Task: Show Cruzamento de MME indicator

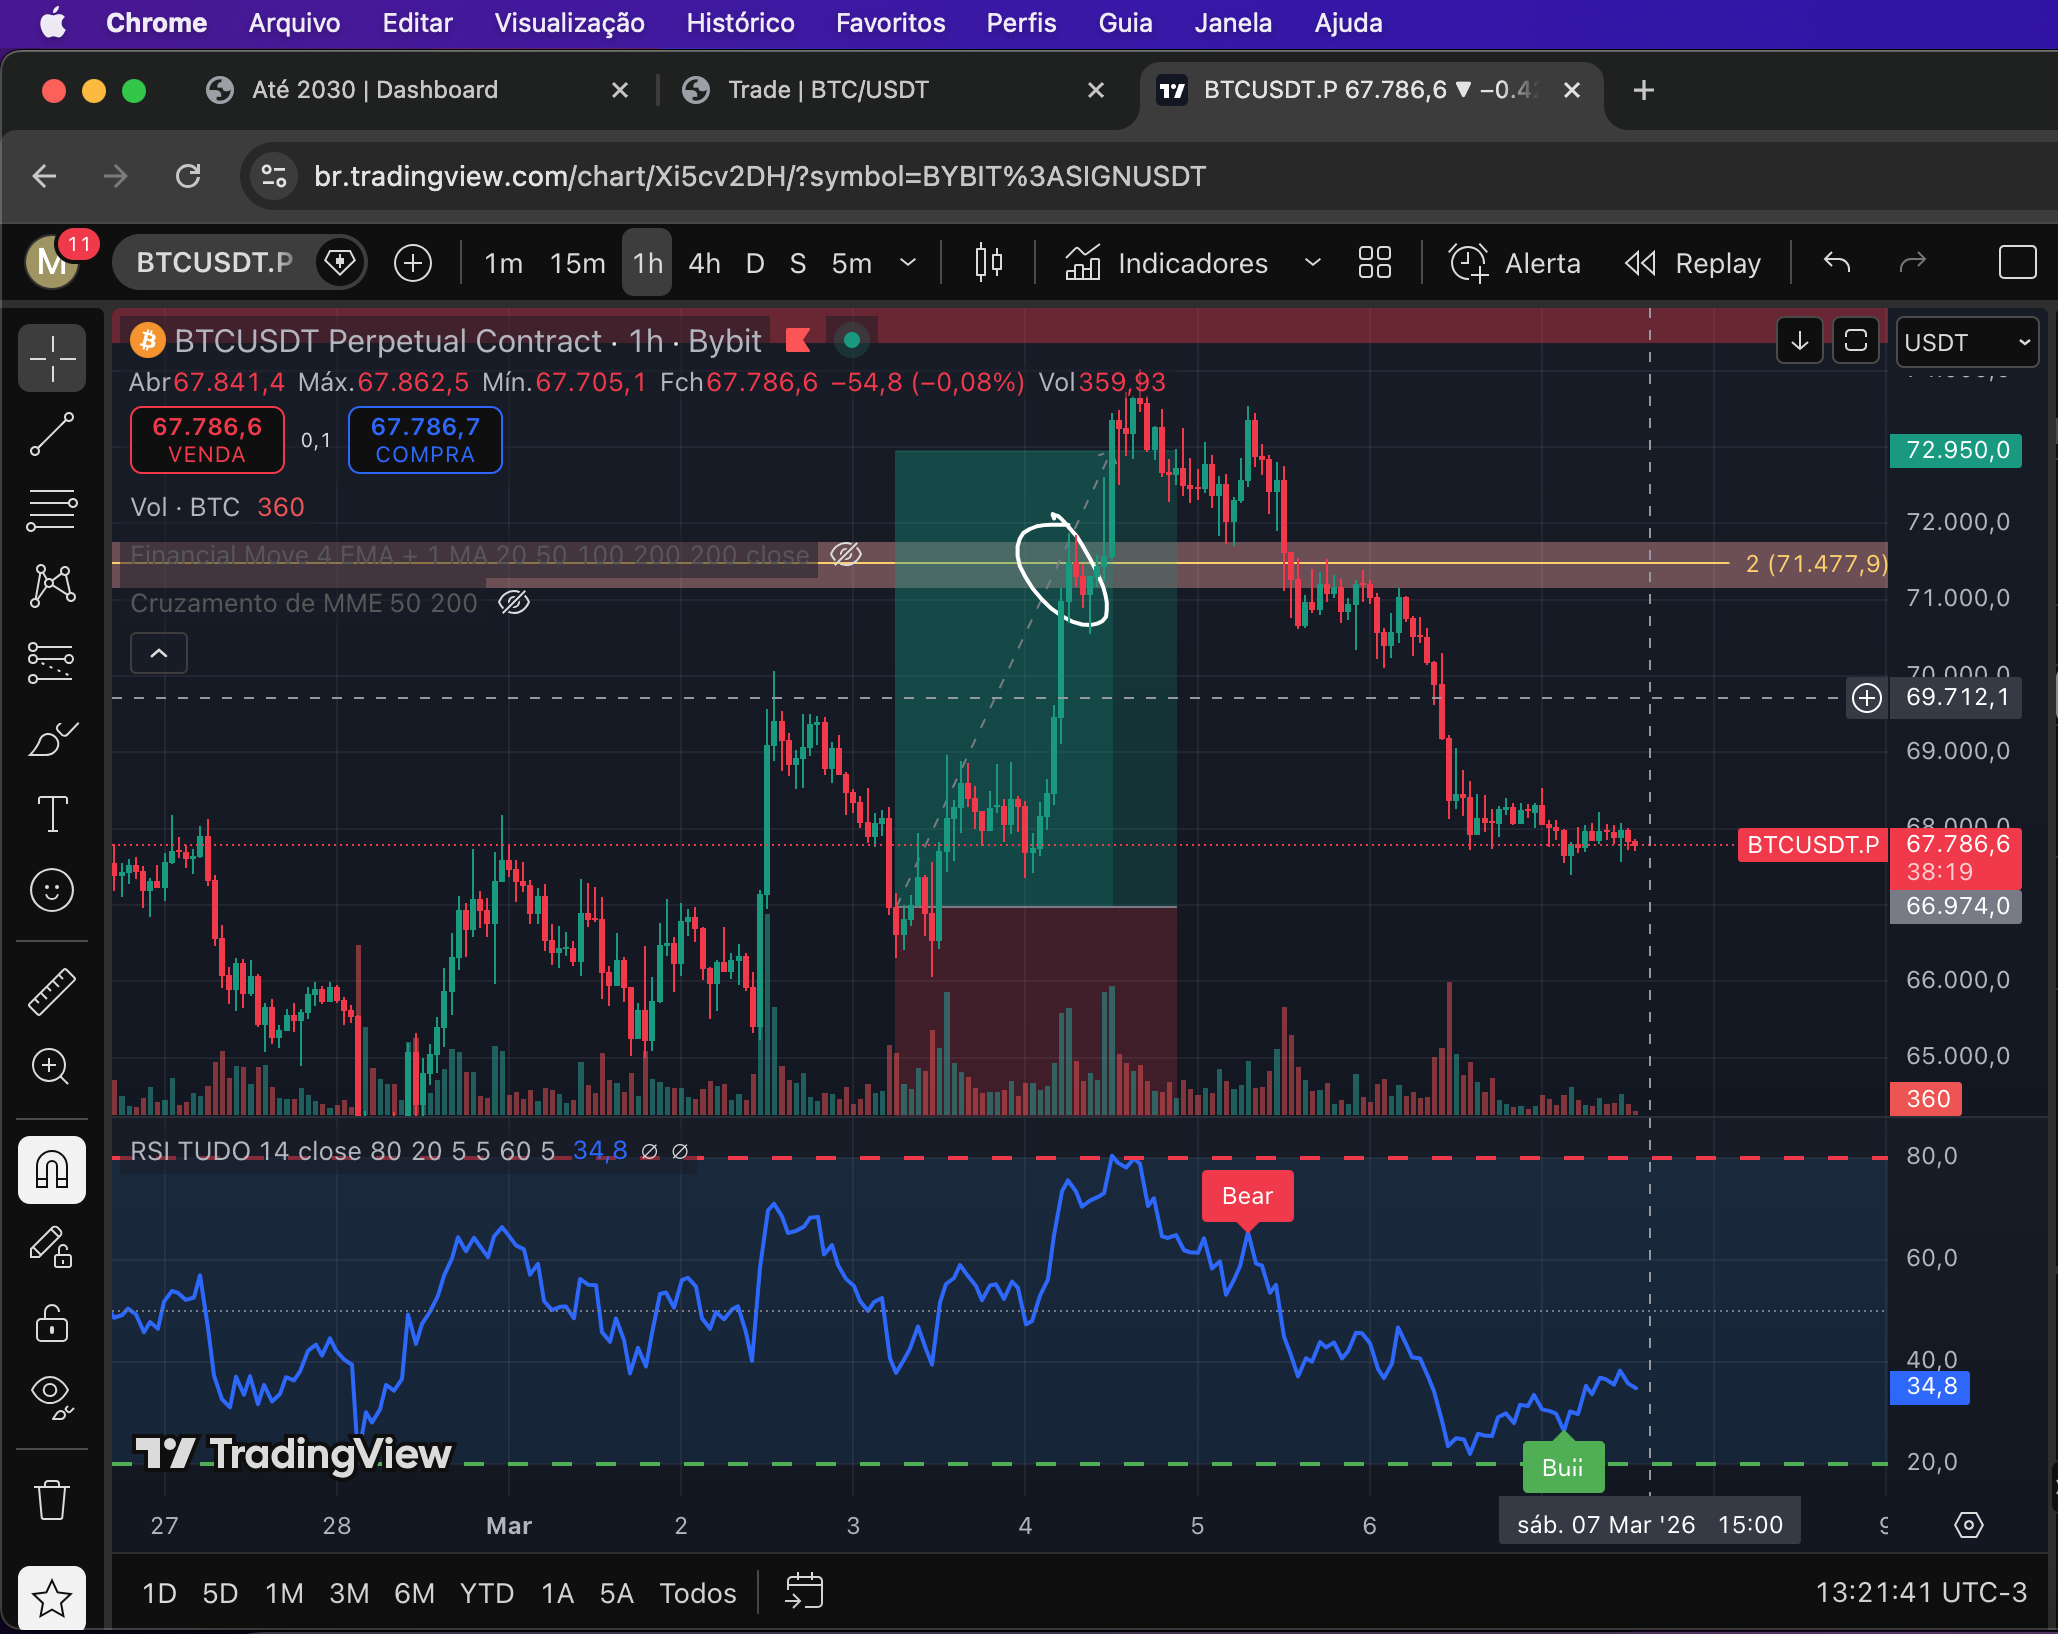Action: [514, 603]
